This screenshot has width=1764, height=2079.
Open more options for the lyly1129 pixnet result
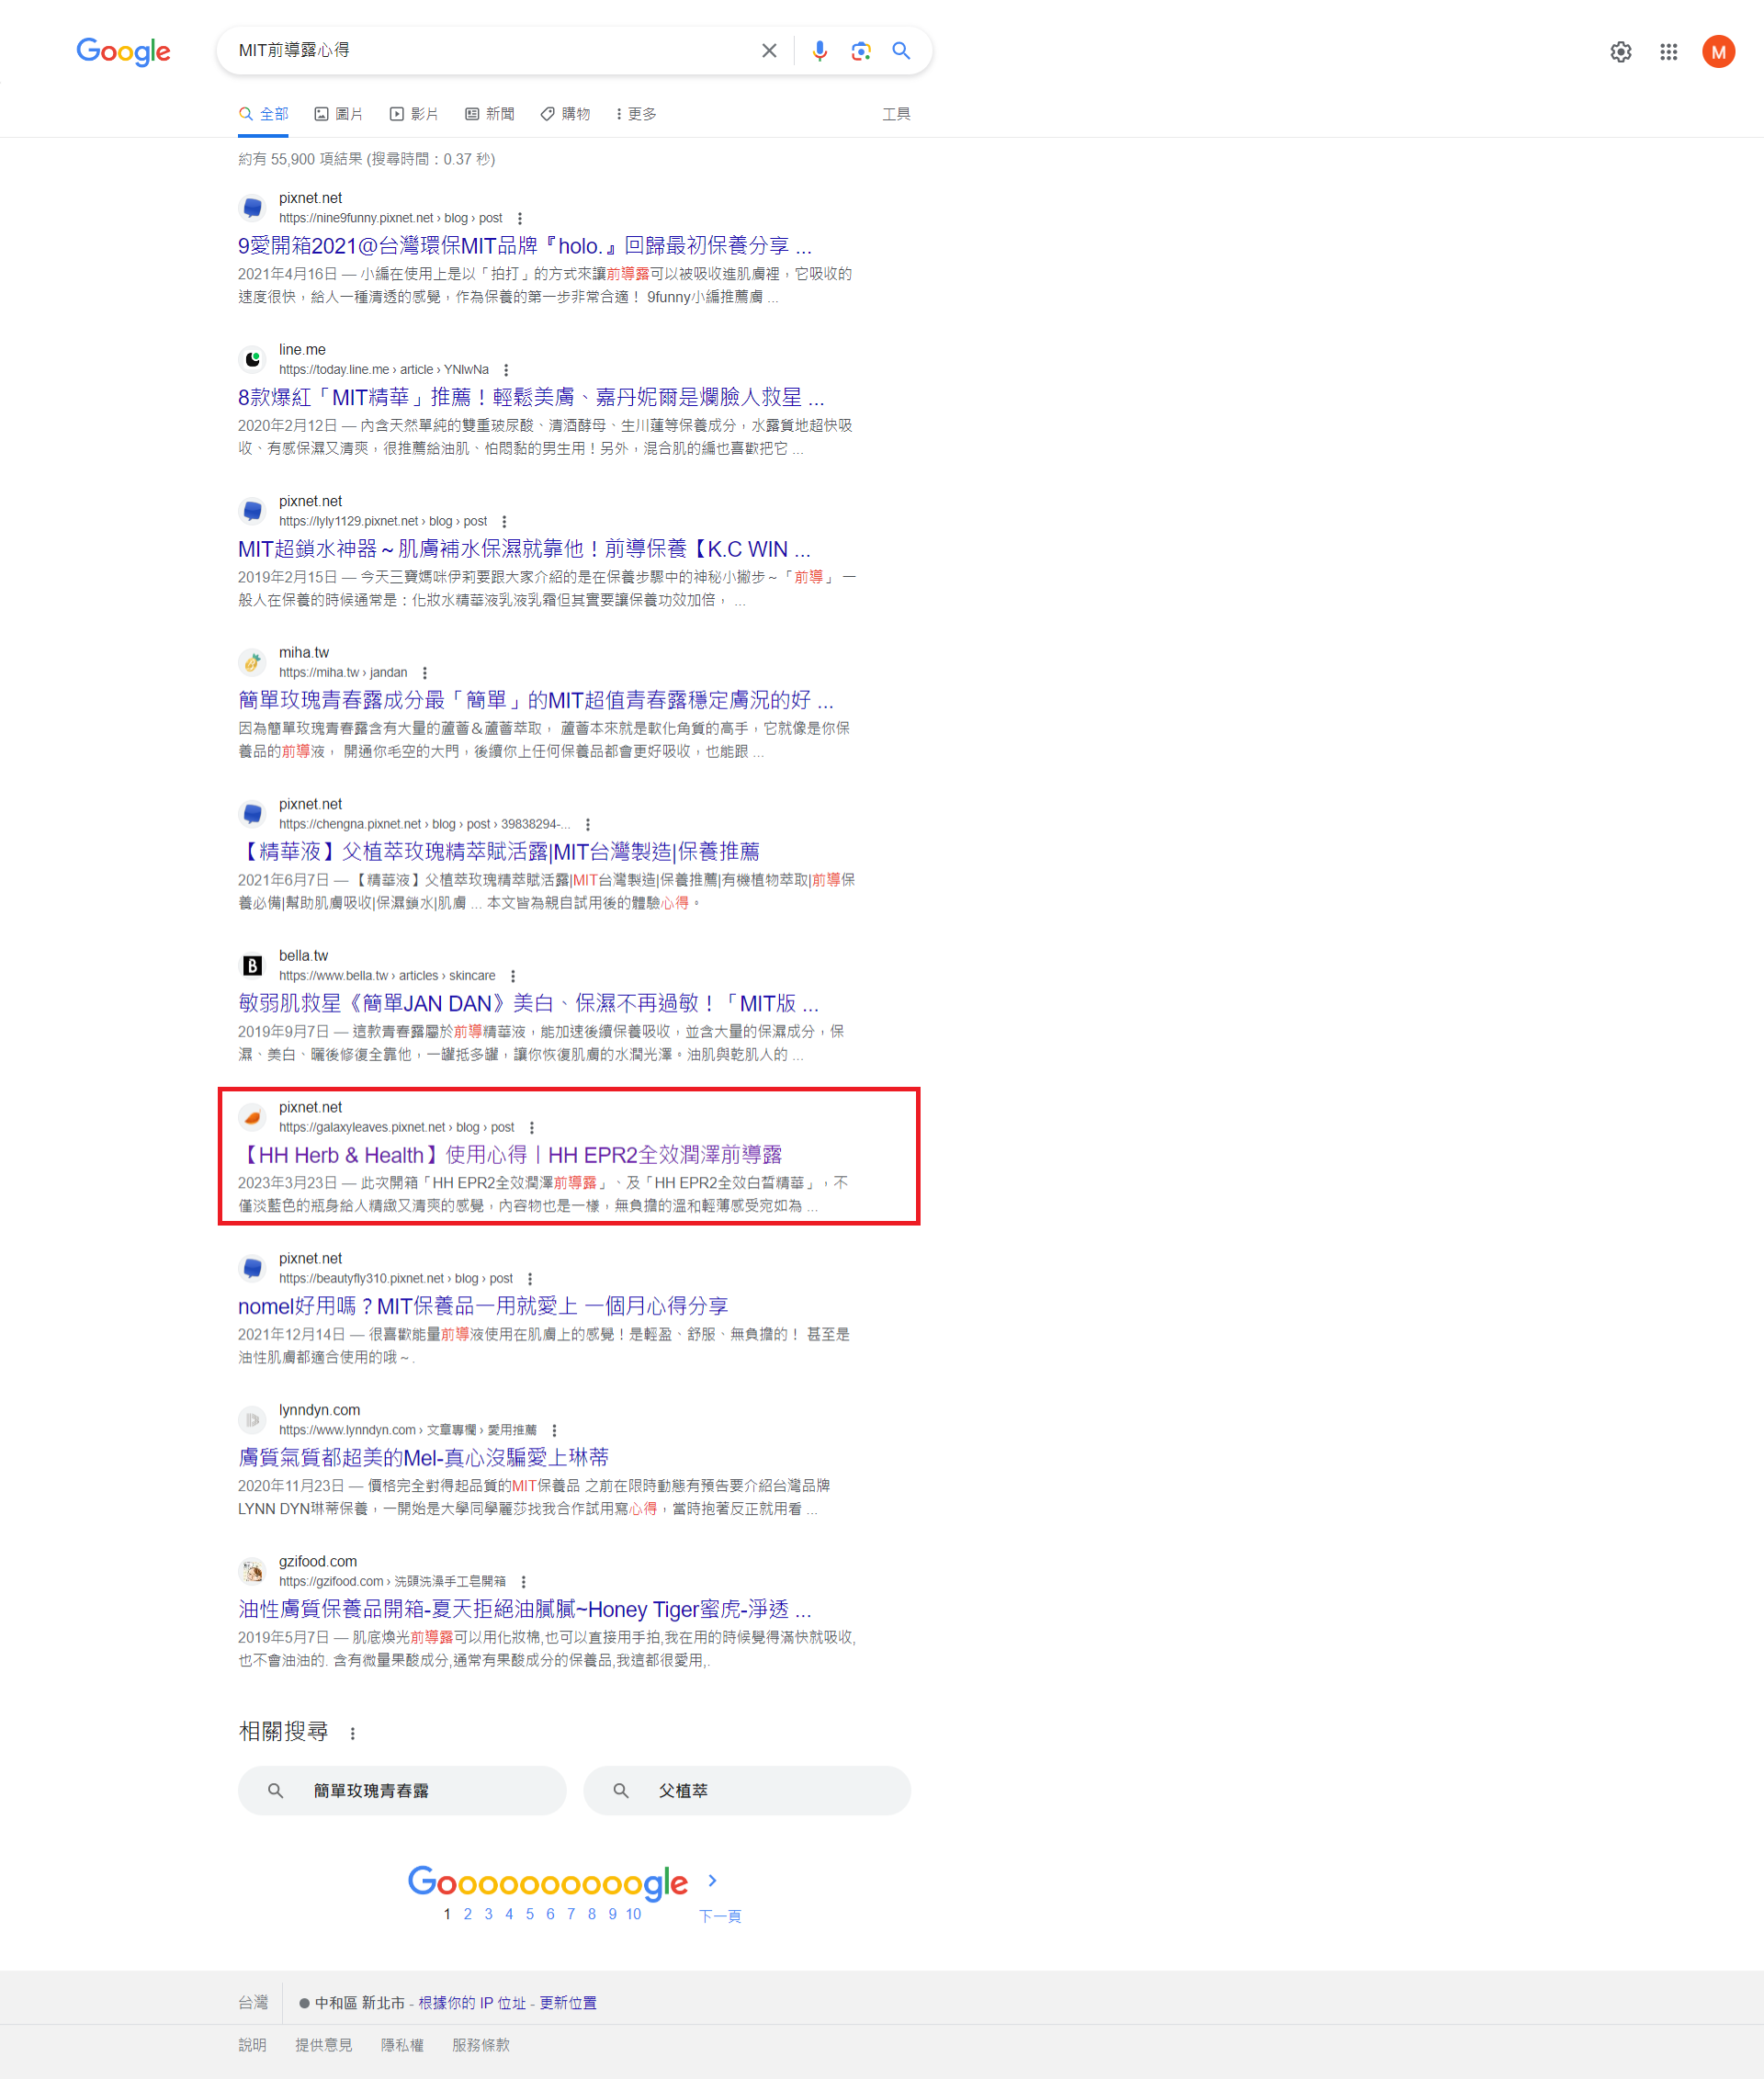504,522
